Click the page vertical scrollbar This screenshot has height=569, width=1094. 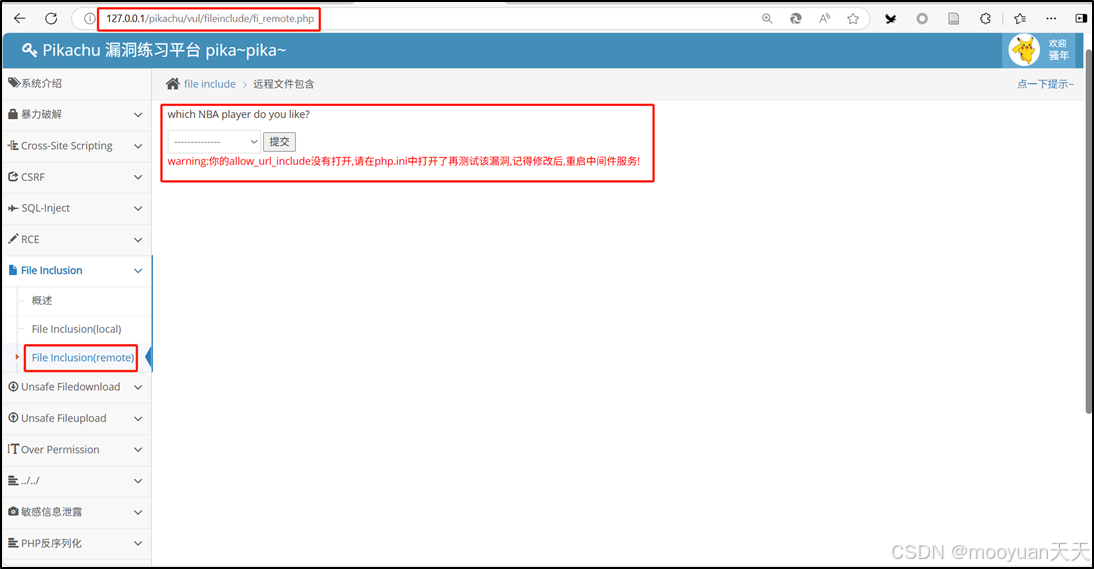pos(1088,230)
